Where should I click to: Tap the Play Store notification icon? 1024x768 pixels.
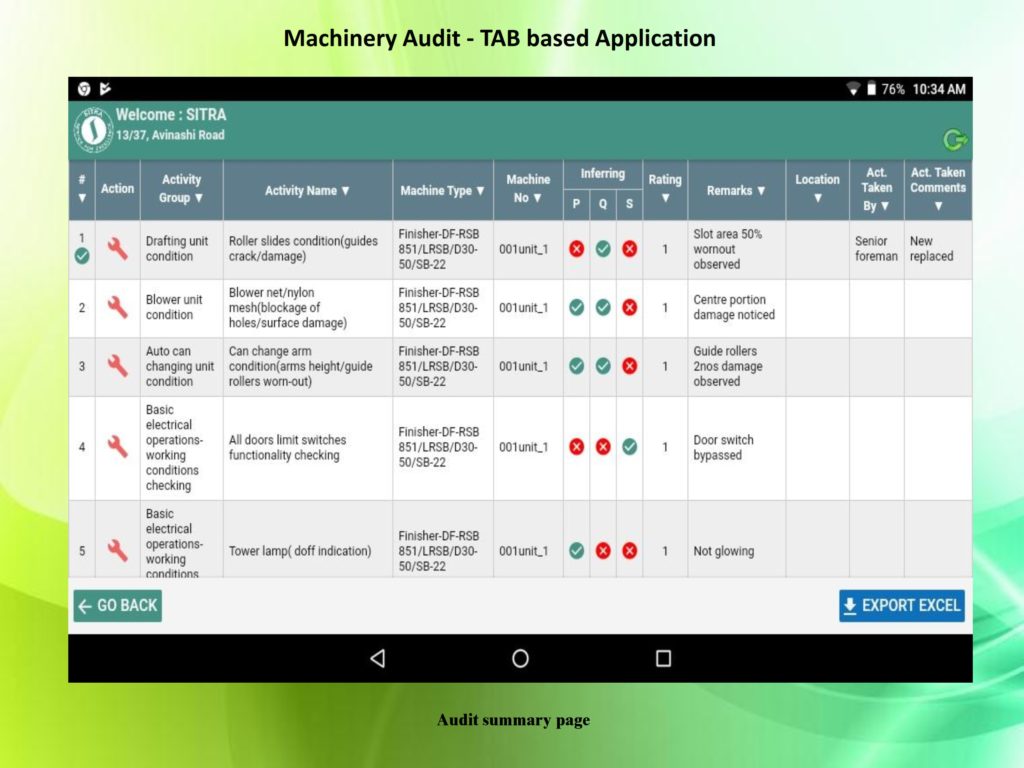click(105, 89)
